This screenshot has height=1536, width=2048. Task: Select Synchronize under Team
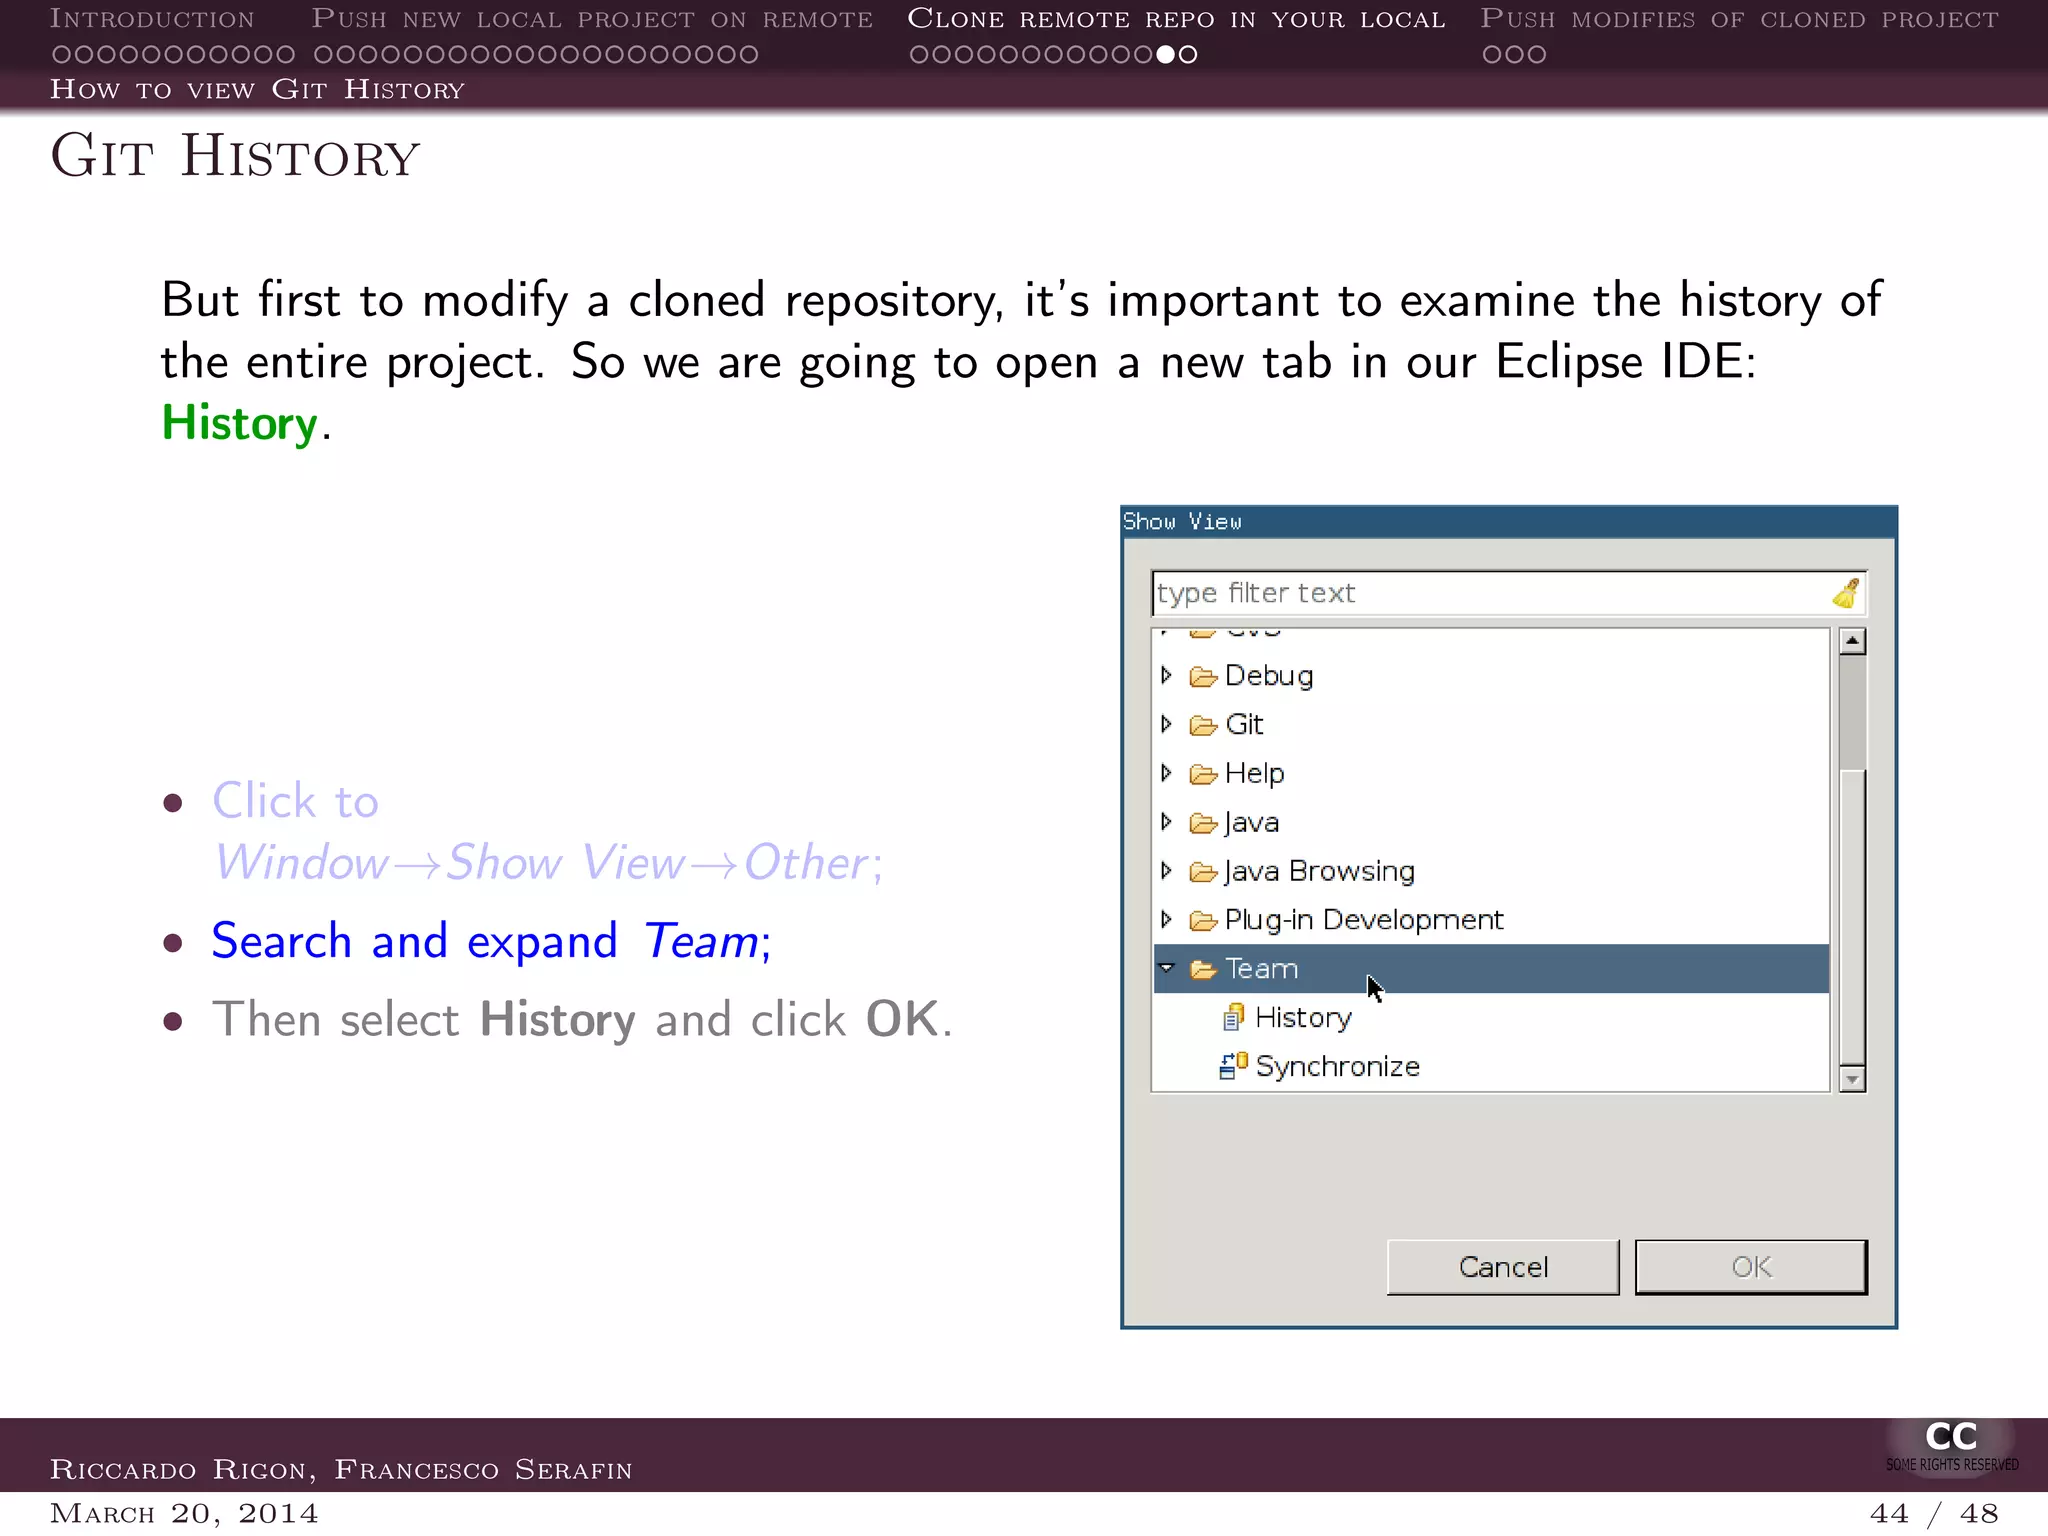[x=1337, y=1067]
